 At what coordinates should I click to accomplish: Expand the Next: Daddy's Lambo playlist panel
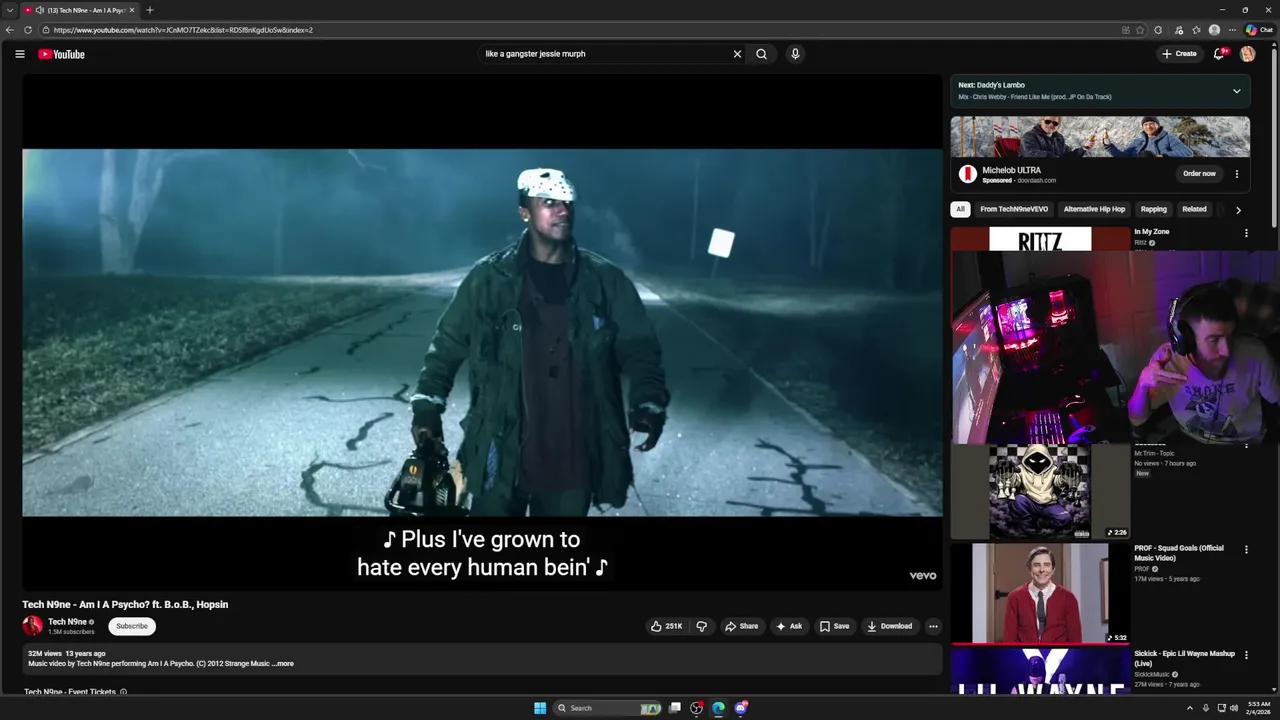(1236, 91)
